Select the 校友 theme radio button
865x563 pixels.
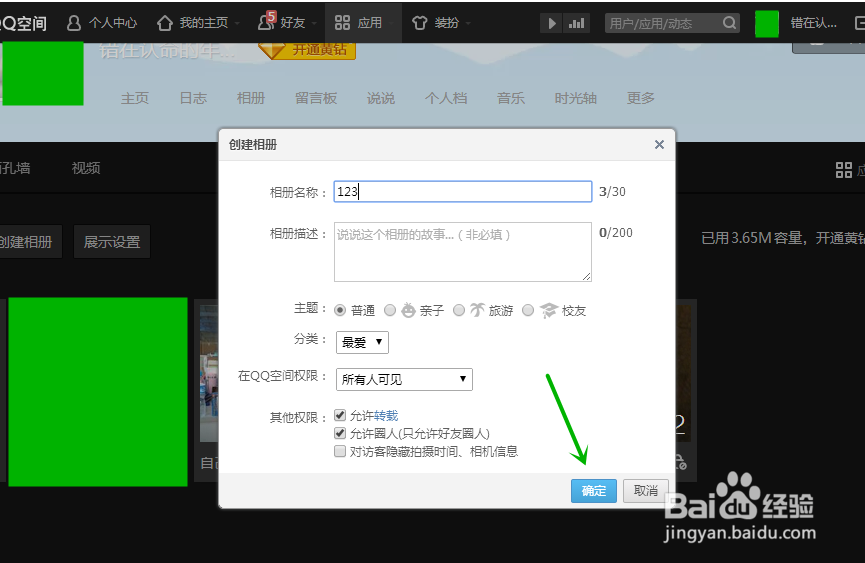[528, 310]
